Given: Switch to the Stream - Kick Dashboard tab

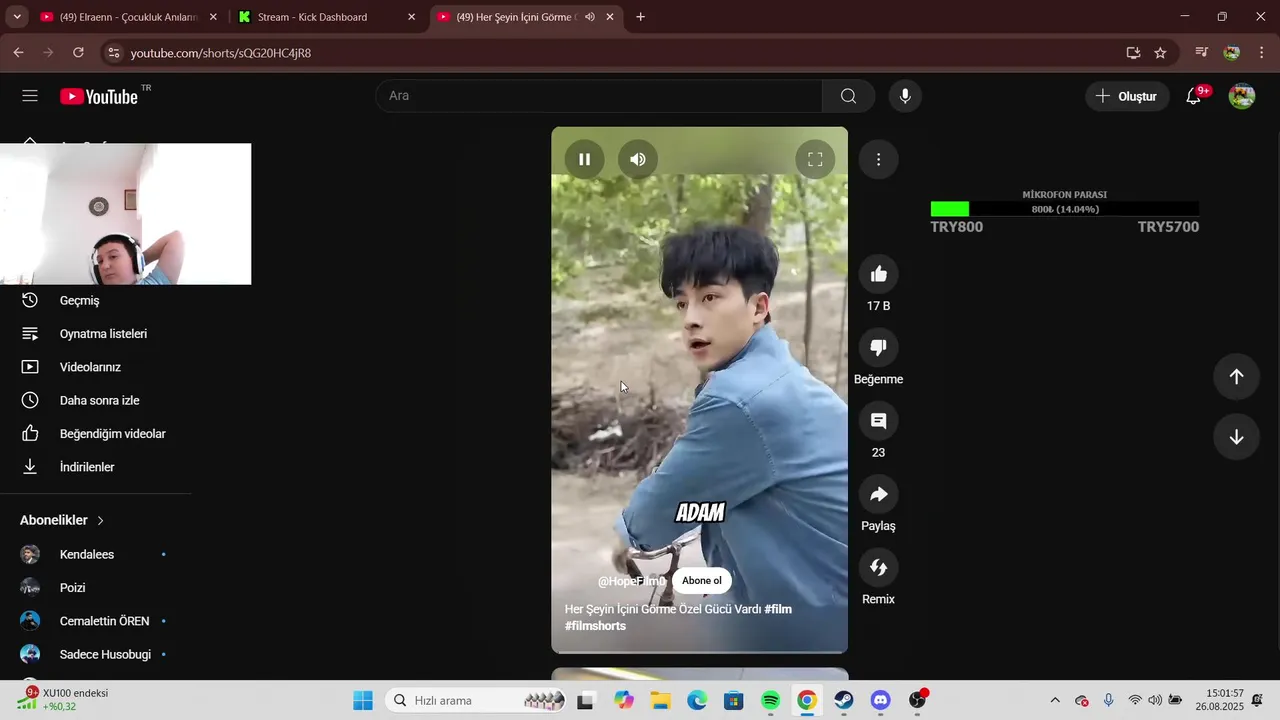Looking at the screenshot, I should pos(328,17).
